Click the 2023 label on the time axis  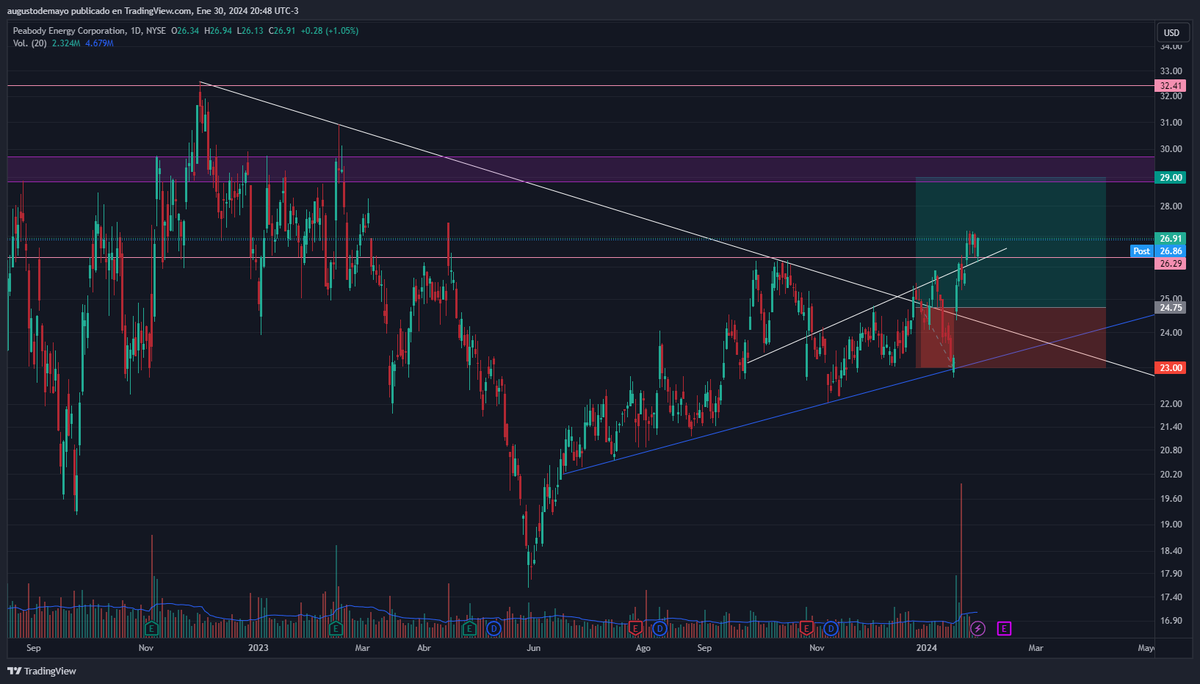(259, 648)
